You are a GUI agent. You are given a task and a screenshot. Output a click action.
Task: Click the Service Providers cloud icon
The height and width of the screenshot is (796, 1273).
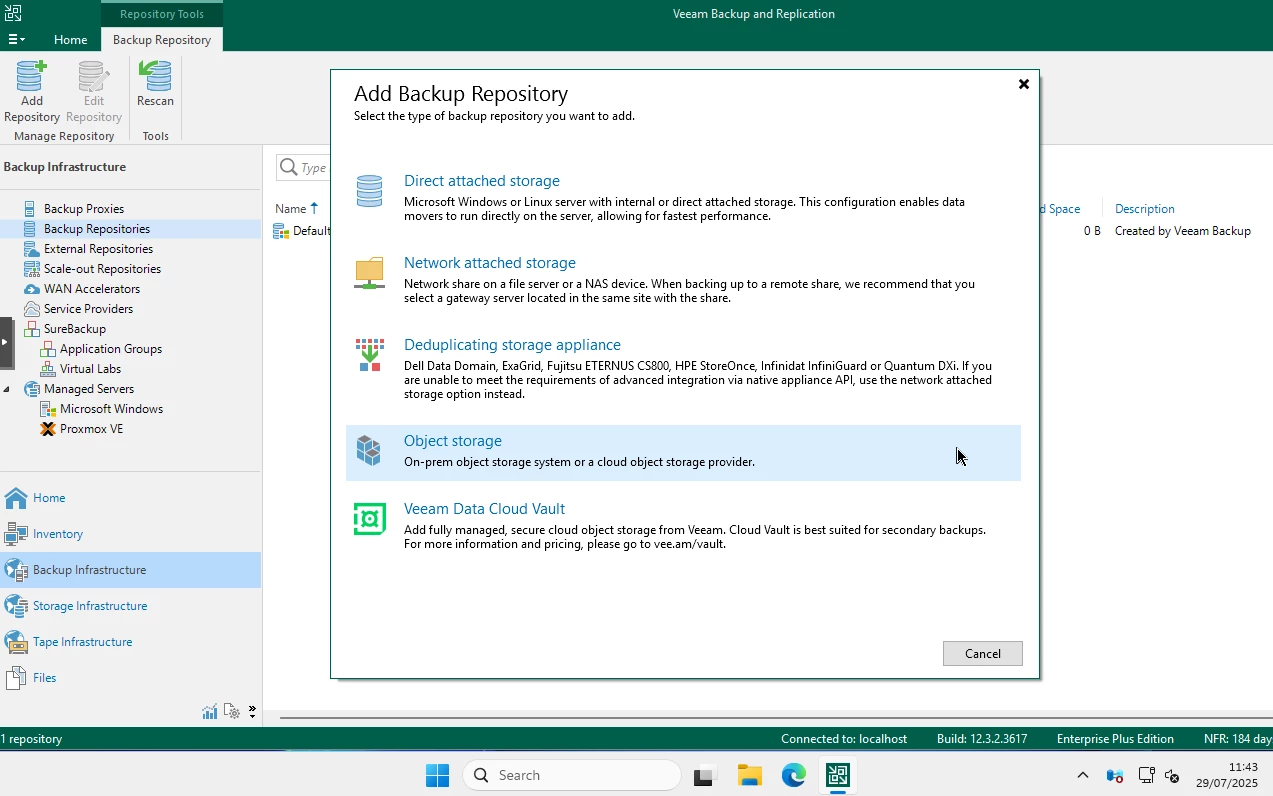(32, 309)
